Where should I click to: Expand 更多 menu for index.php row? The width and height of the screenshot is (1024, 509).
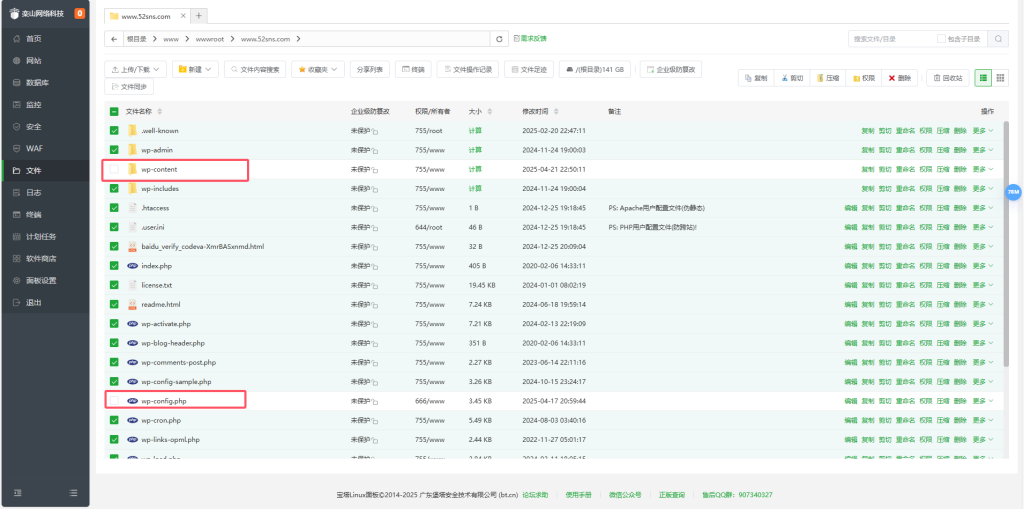pyautogui.click(x=983, y=266)
